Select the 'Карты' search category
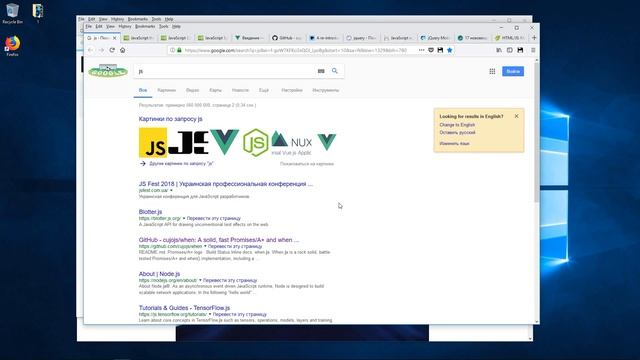The image size is (640, 360). (x=216, y=90)
